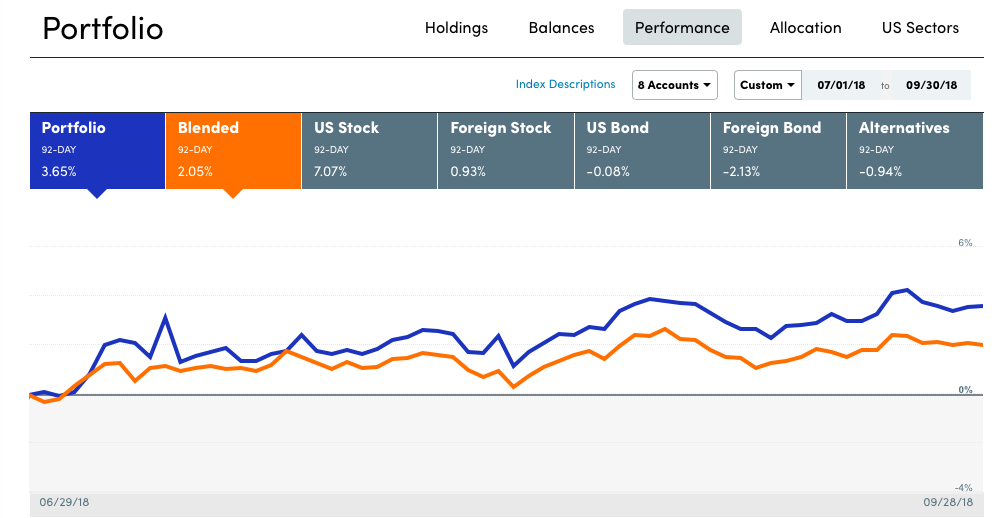Toggle the blue Portfolio series tile

click(x=97, y=151)
